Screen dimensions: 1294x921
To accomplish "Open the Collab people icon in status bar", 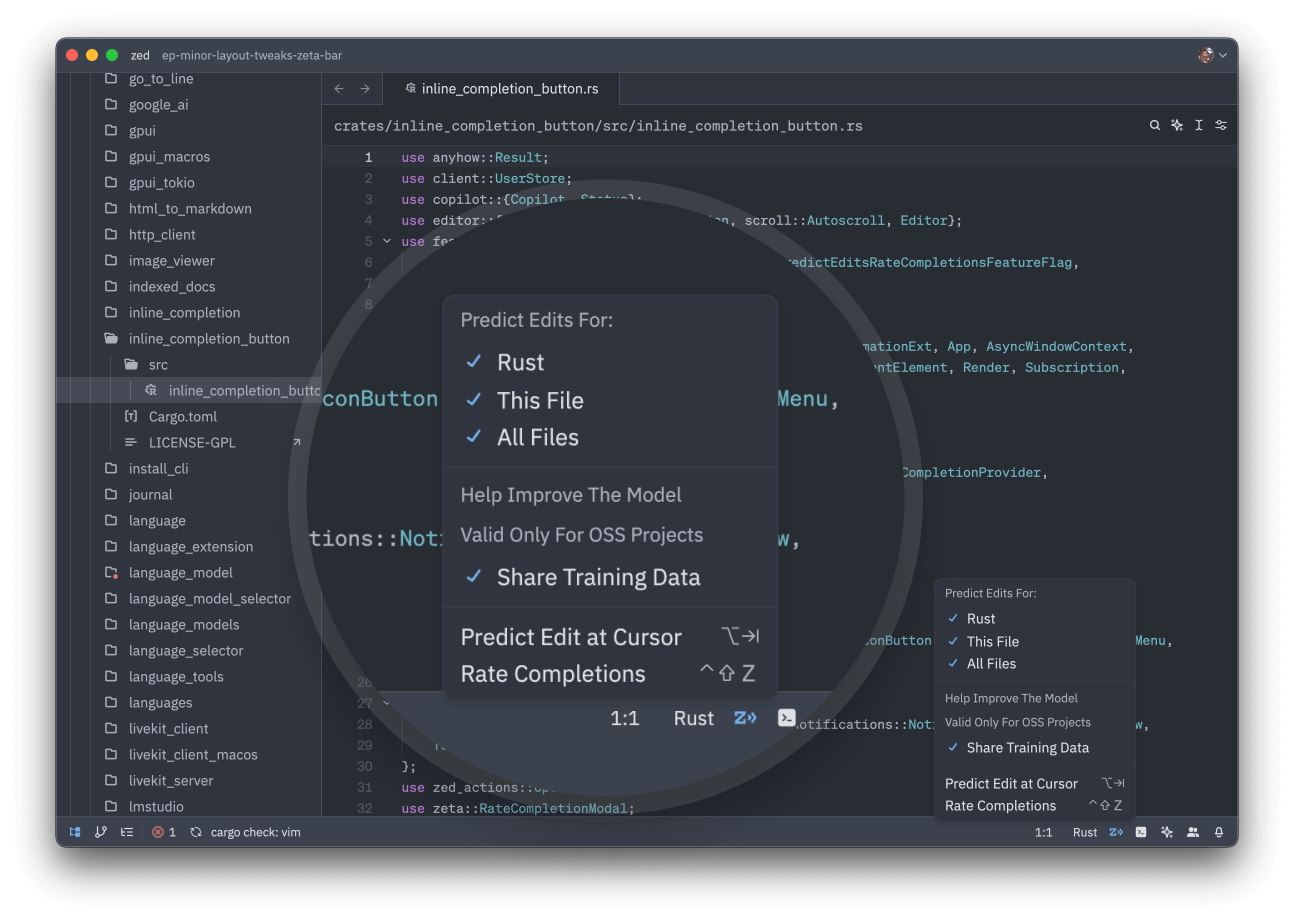I will point(1193,832).
